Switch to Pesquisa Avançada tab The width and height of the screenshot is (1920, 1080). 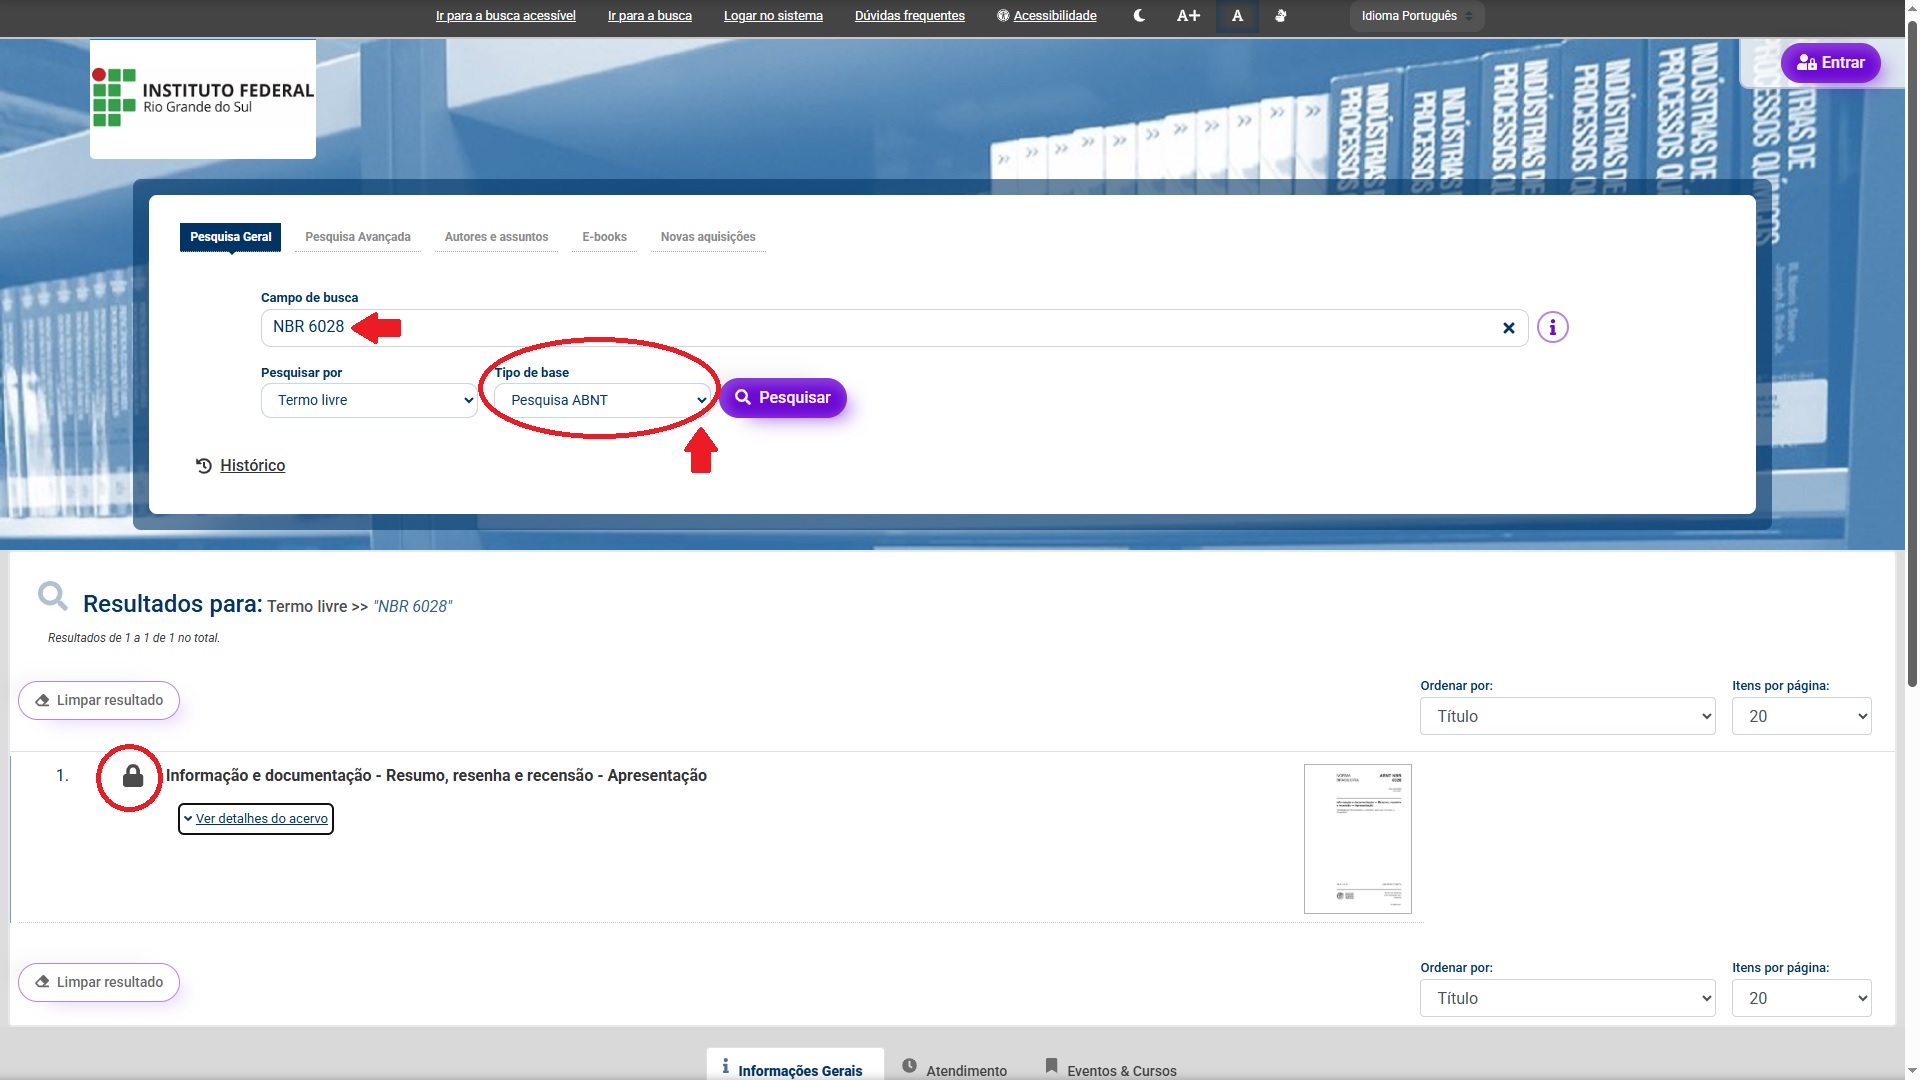(357, 237)
